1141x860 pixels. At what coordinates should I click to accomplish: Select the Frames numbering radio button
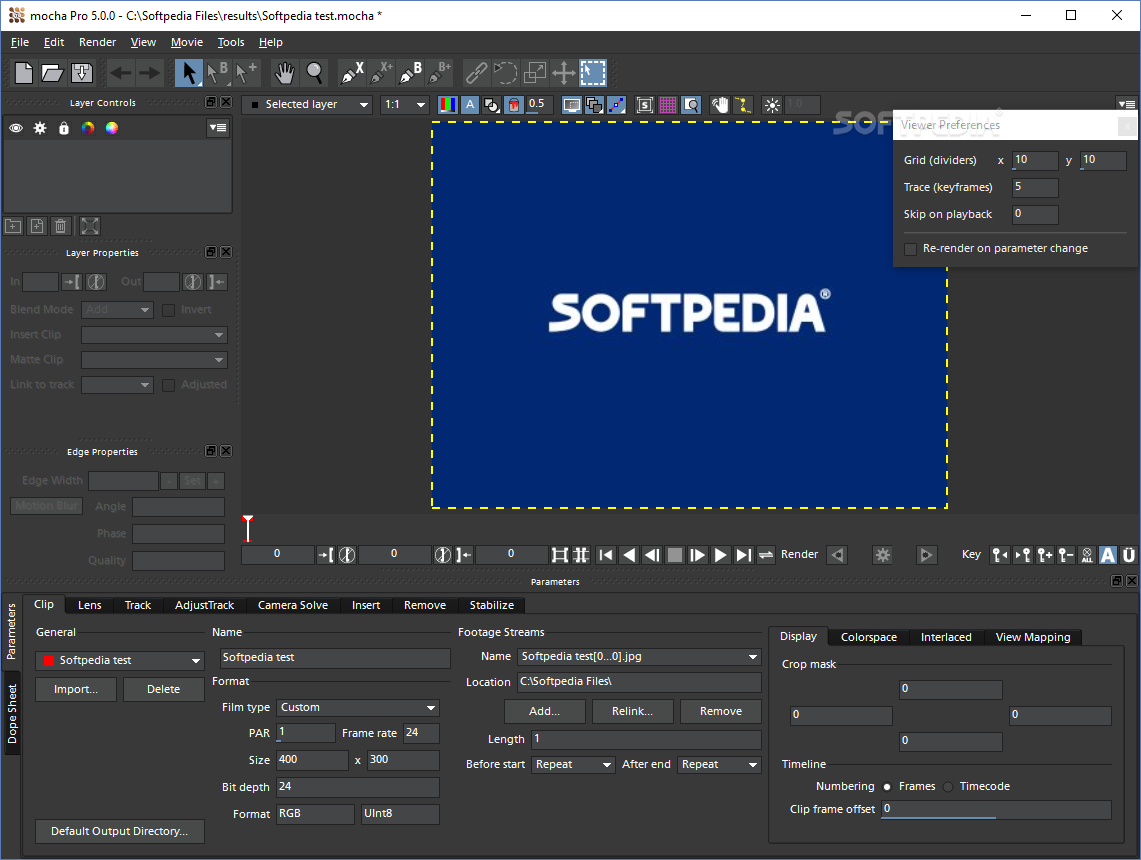(887, 787)
